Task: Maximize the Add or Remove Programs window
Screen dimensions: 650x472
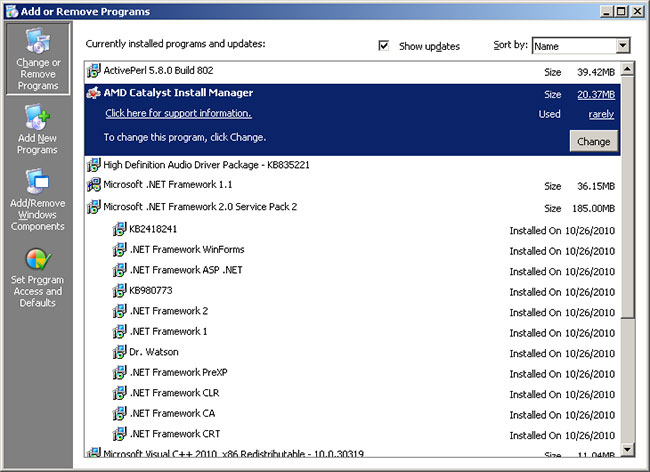Action: click(621, 11)
